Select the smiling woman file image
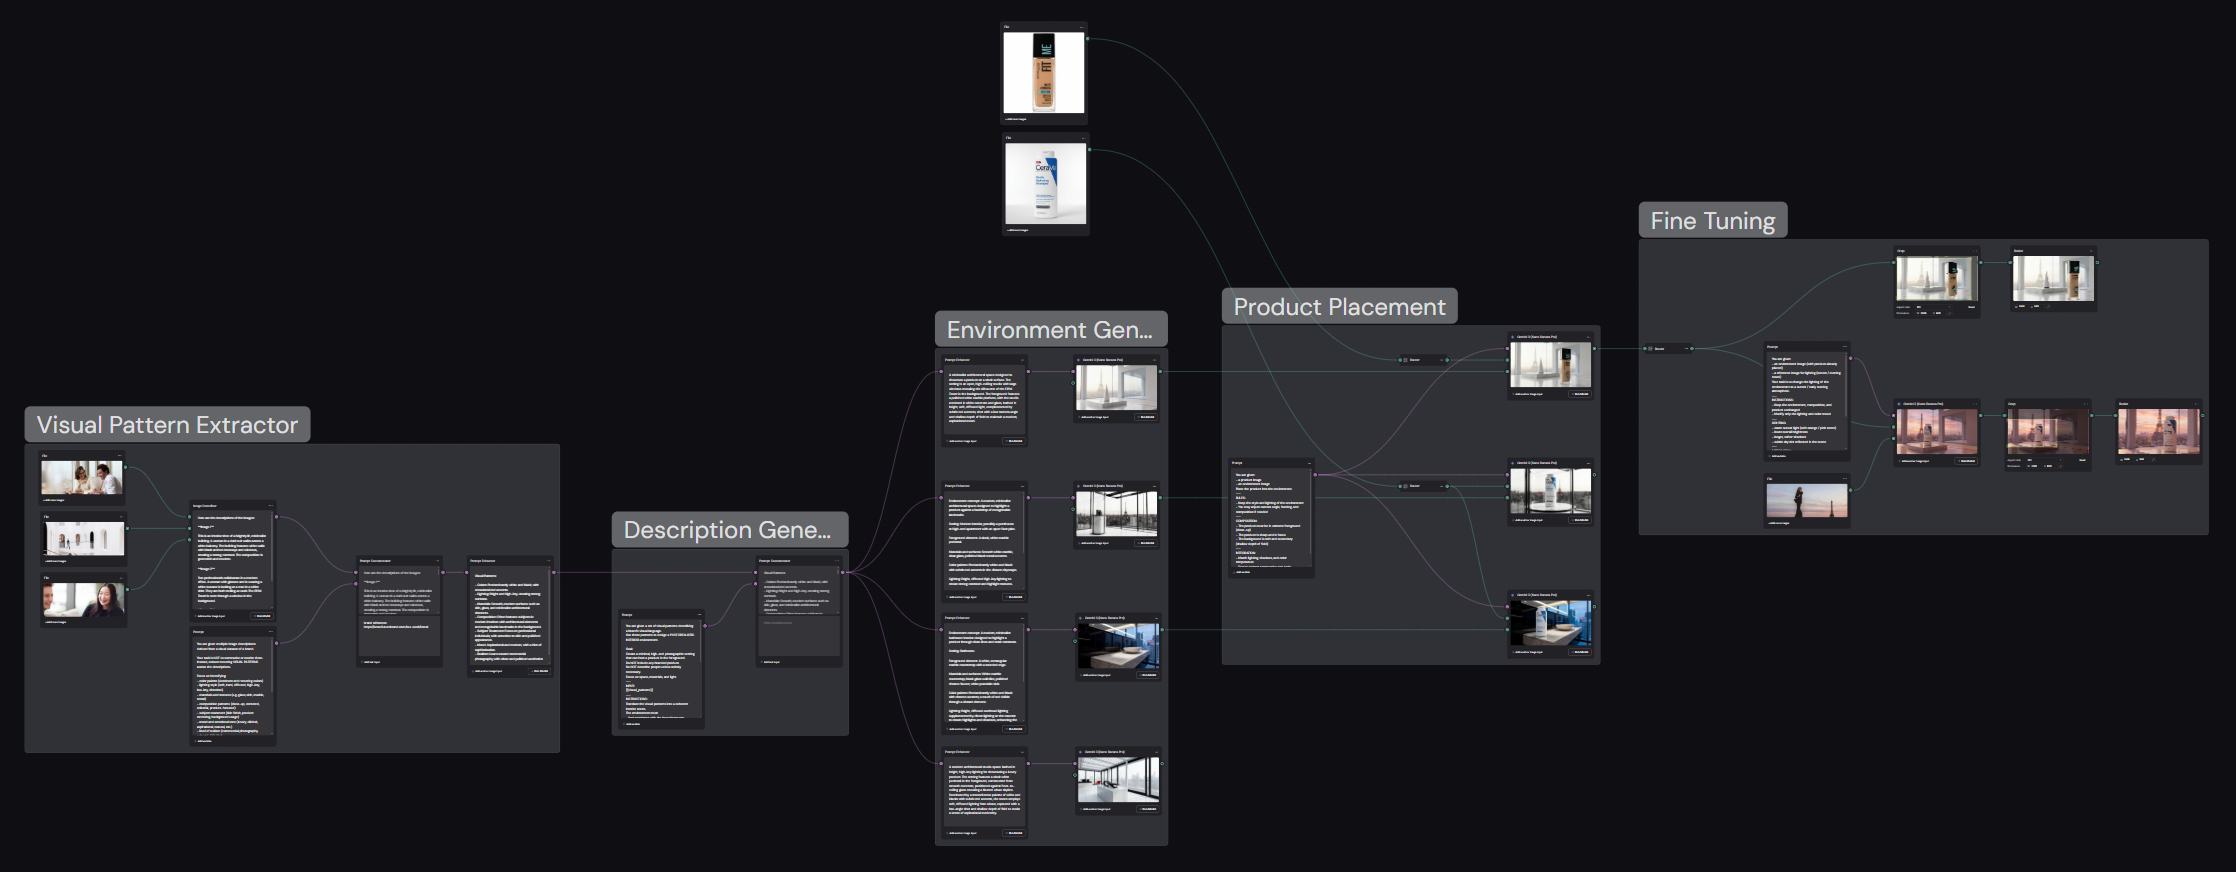Image resolution: width=2236 pixels, height=872 pixels. tap(84, 600)
